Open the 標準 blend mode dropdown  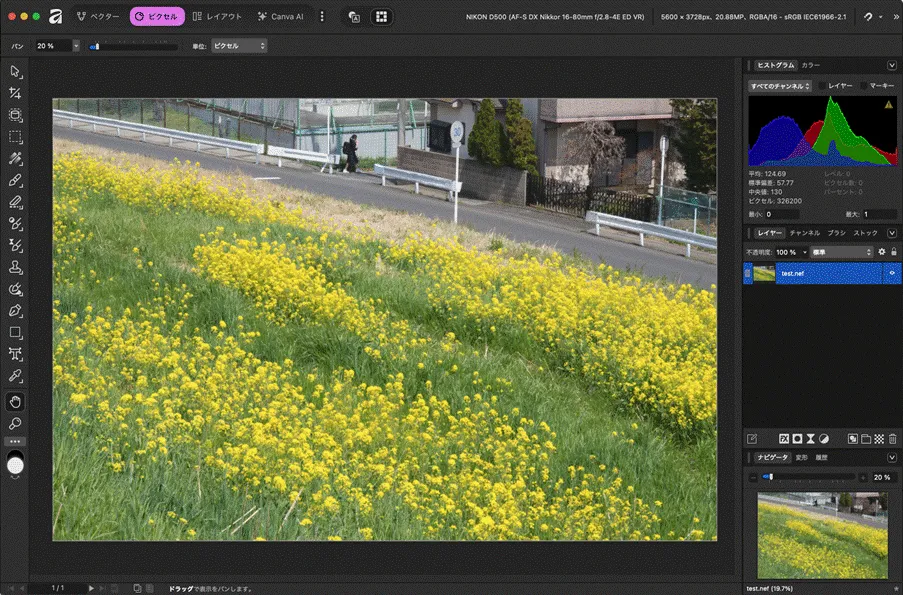click(842, 252)
